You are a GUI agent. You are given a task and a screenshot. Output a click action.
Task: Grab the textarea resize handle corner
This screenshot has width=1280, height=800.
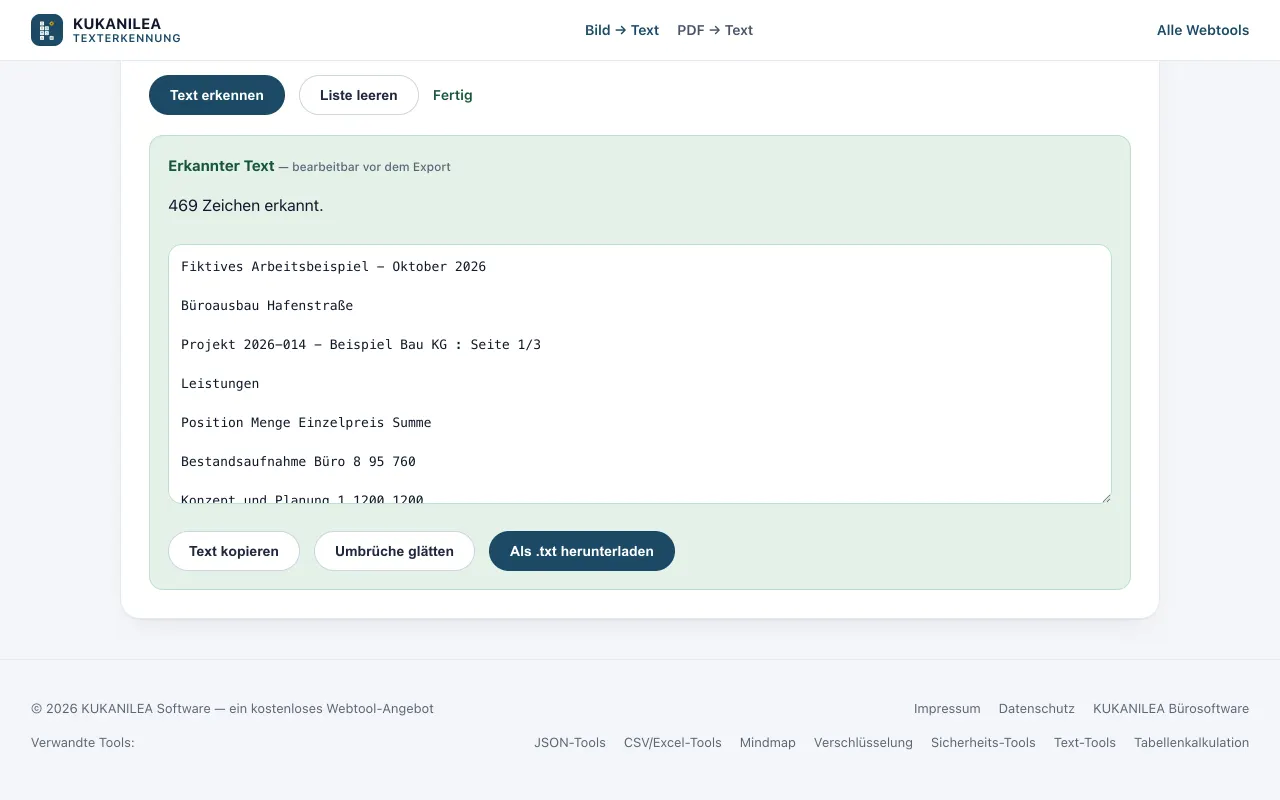coord(1105,497)
